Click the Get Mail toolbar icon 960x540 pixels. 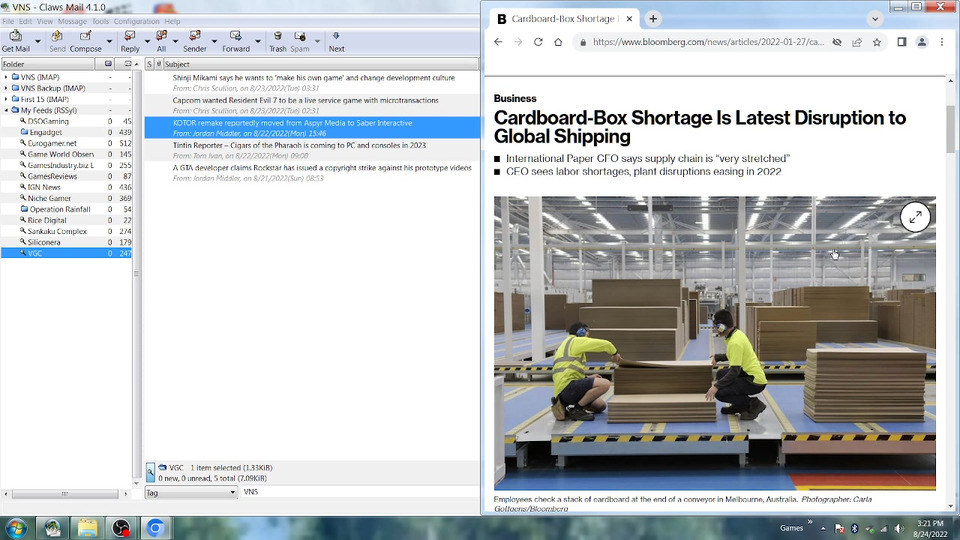[15, 41]
